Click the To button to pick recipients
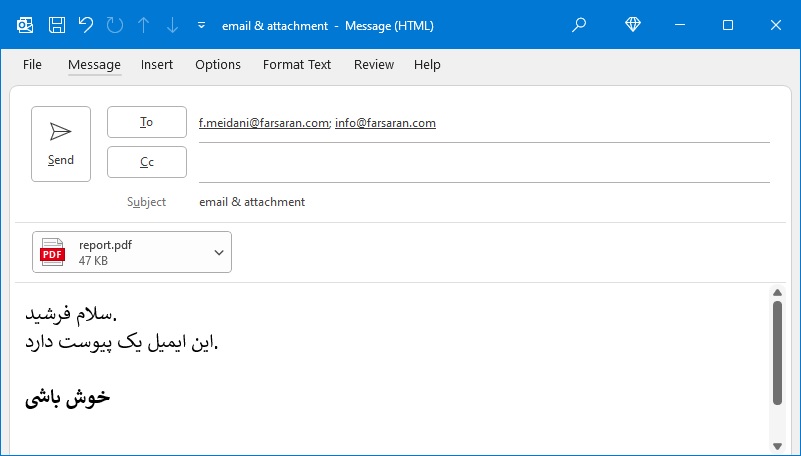801x456 pixels. (147, 122)
